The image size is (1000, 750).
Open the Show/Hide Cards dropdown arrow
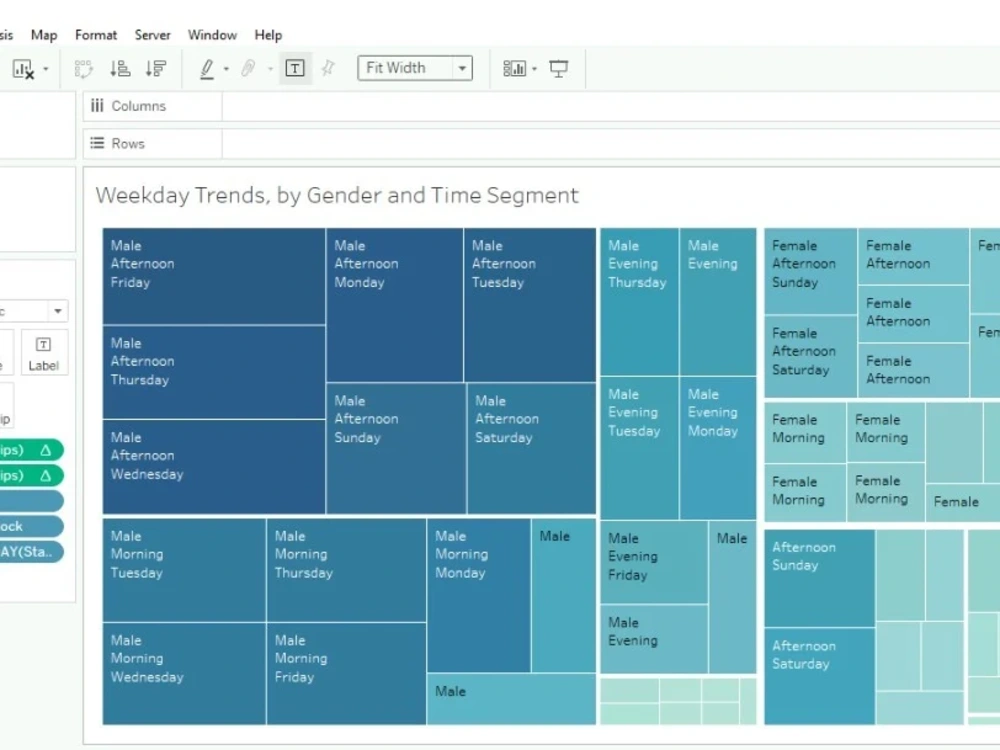click(535, 68)
